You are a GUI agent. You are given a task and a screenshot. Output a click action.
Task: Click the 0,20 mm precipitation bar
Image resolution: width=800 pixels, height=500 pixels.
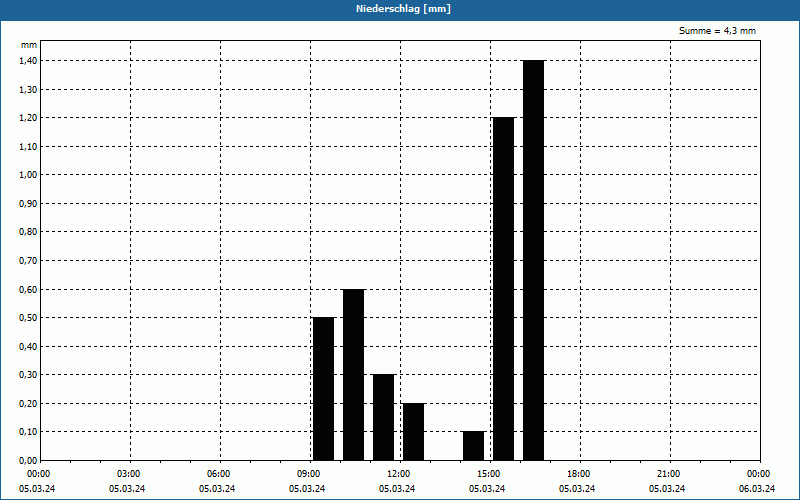[413, 432]
